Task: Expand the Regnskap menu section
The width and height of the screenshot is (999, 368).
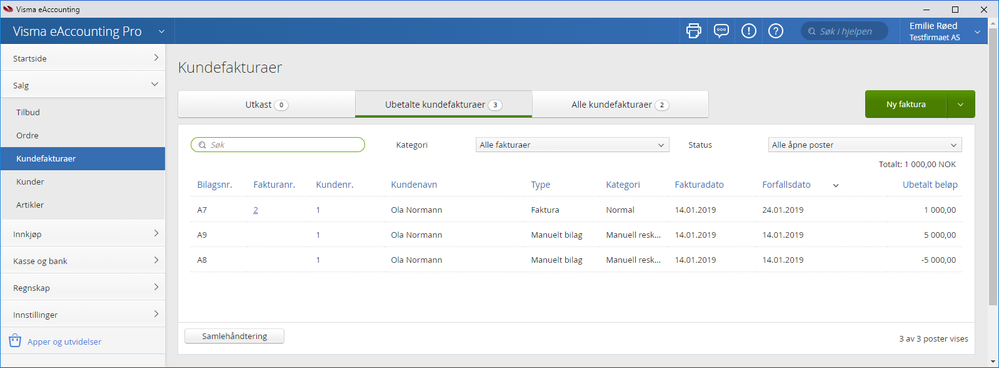Action: pyautogui.click(x=83, y=287)
